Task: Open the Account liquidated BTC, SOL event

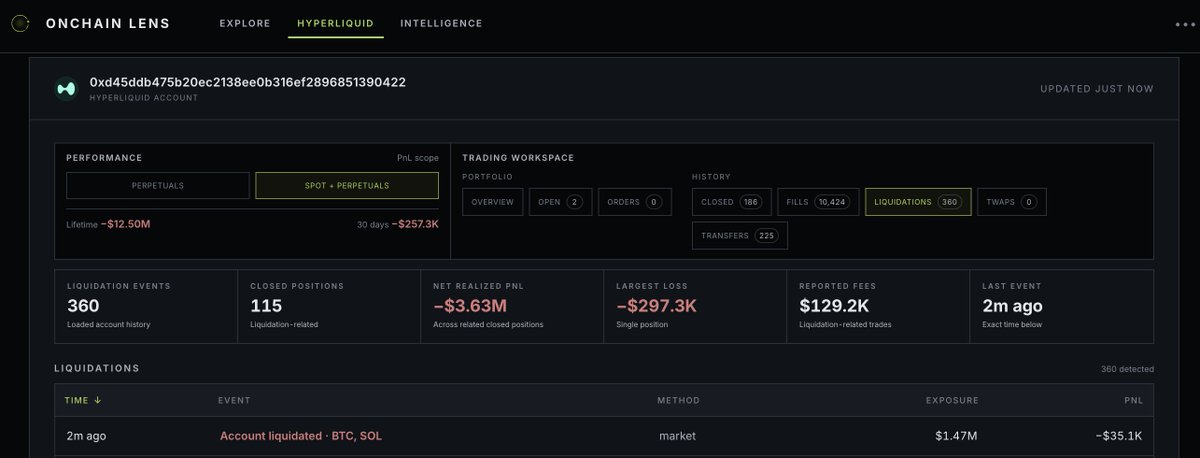Action: [x=301, y=436]
